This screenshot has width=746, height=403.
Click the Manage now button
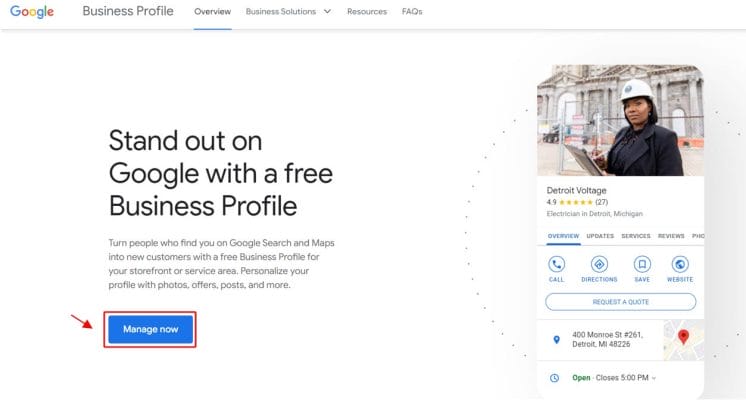coord(150,329)
